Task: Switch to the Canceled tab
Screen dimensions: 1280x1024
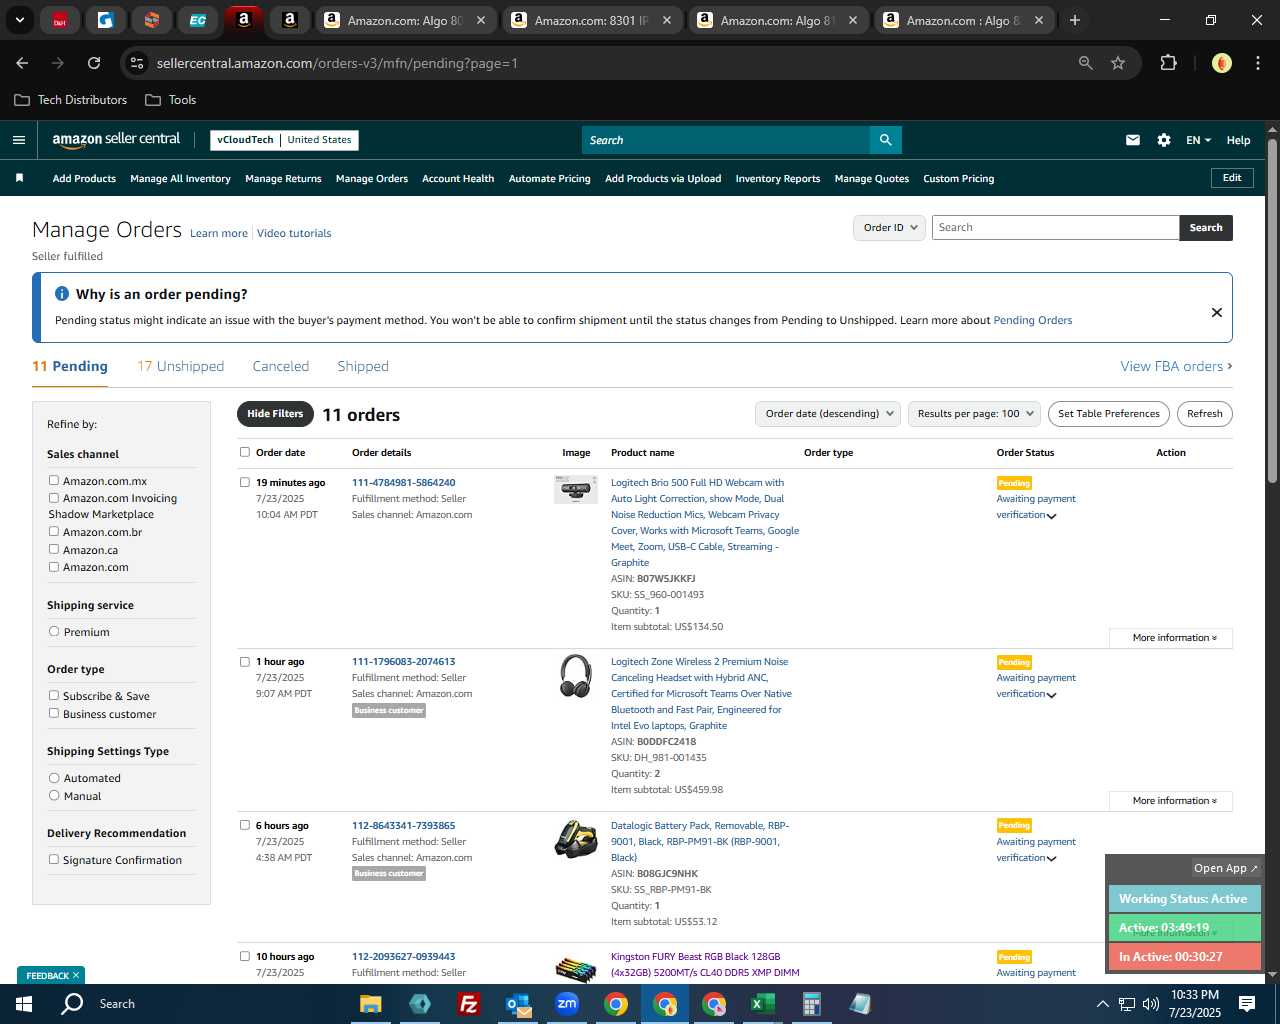Action: [281, 366]
